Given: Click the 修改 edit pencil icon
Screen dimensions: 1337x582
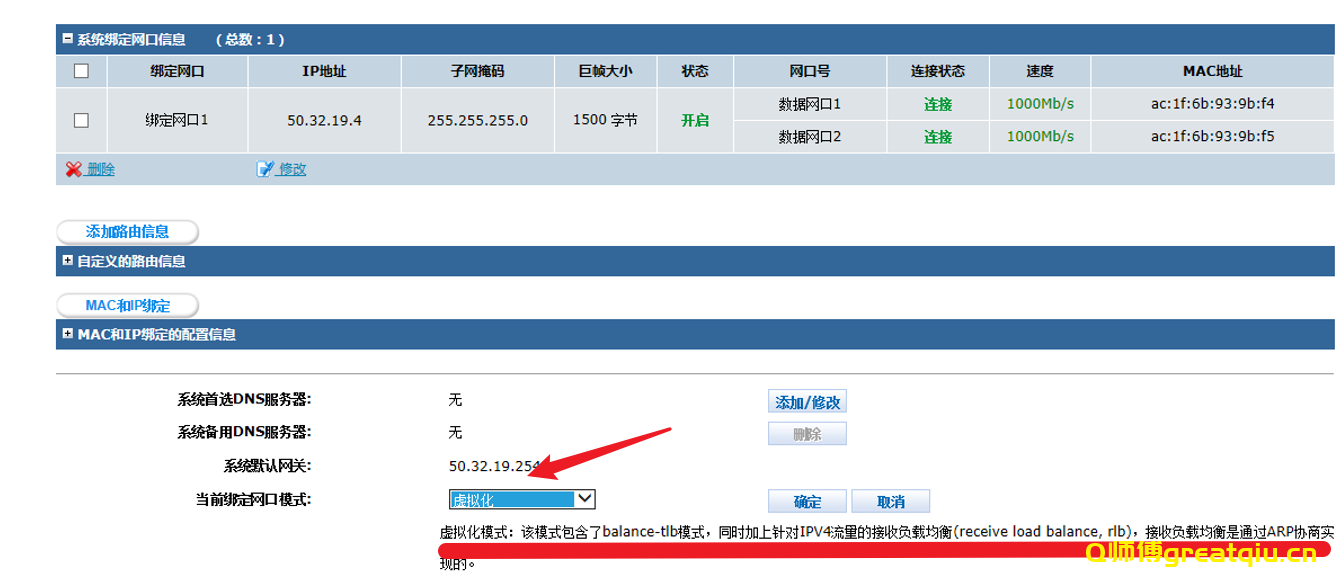Looking at the screenshot, I should click(265, 168).
